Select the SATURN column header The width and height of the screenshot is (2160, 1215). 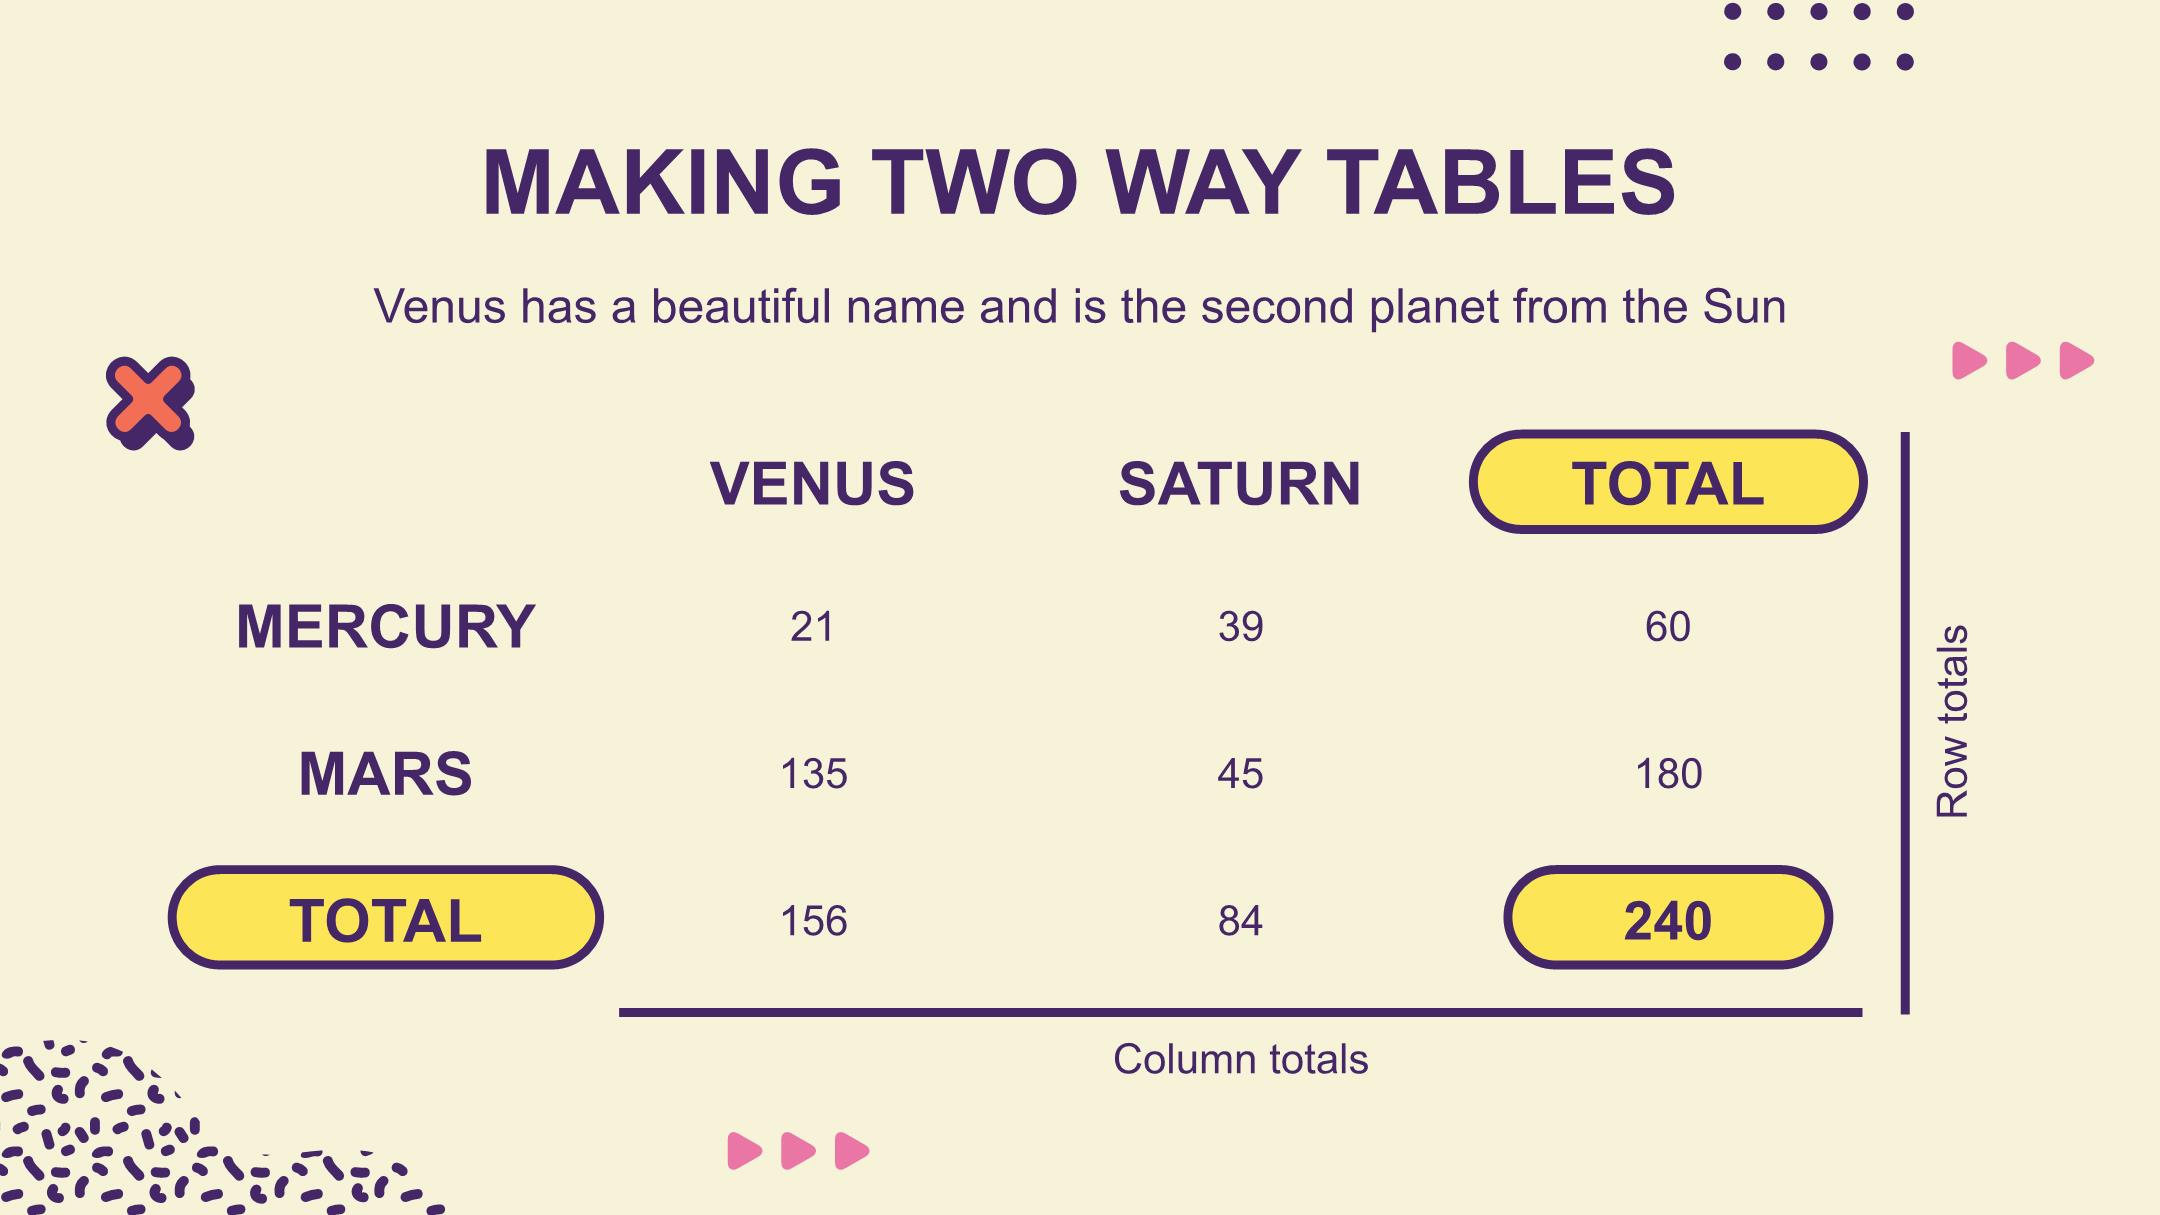coord(1240,484)
